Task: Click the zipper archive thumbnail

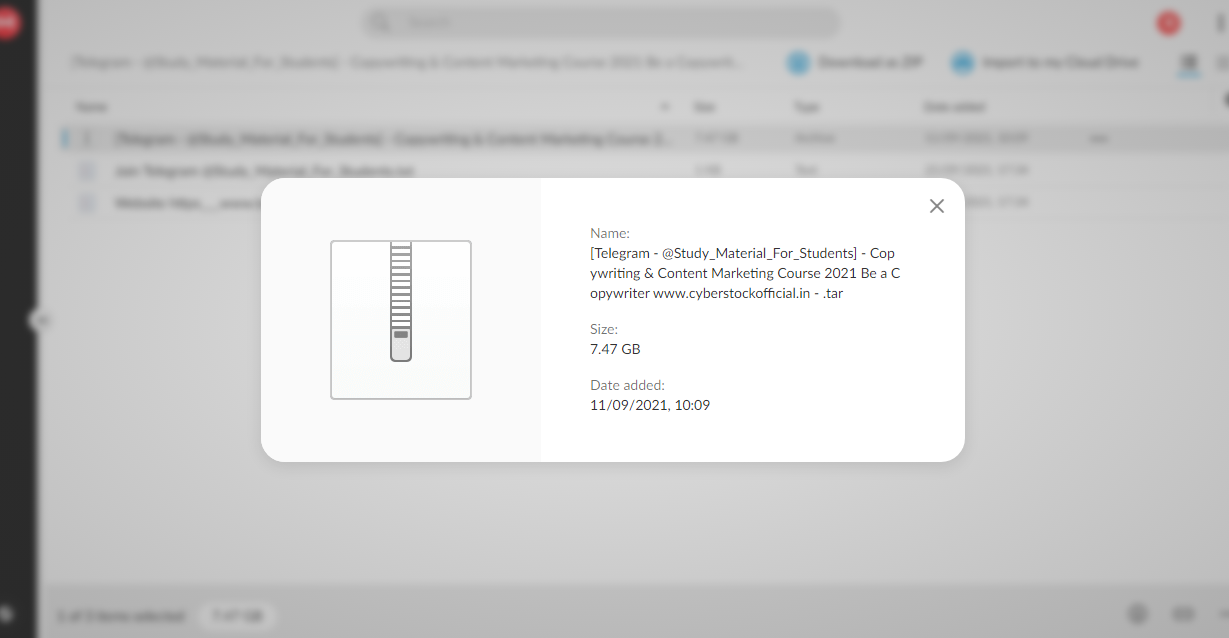Action: coord(401,320)
